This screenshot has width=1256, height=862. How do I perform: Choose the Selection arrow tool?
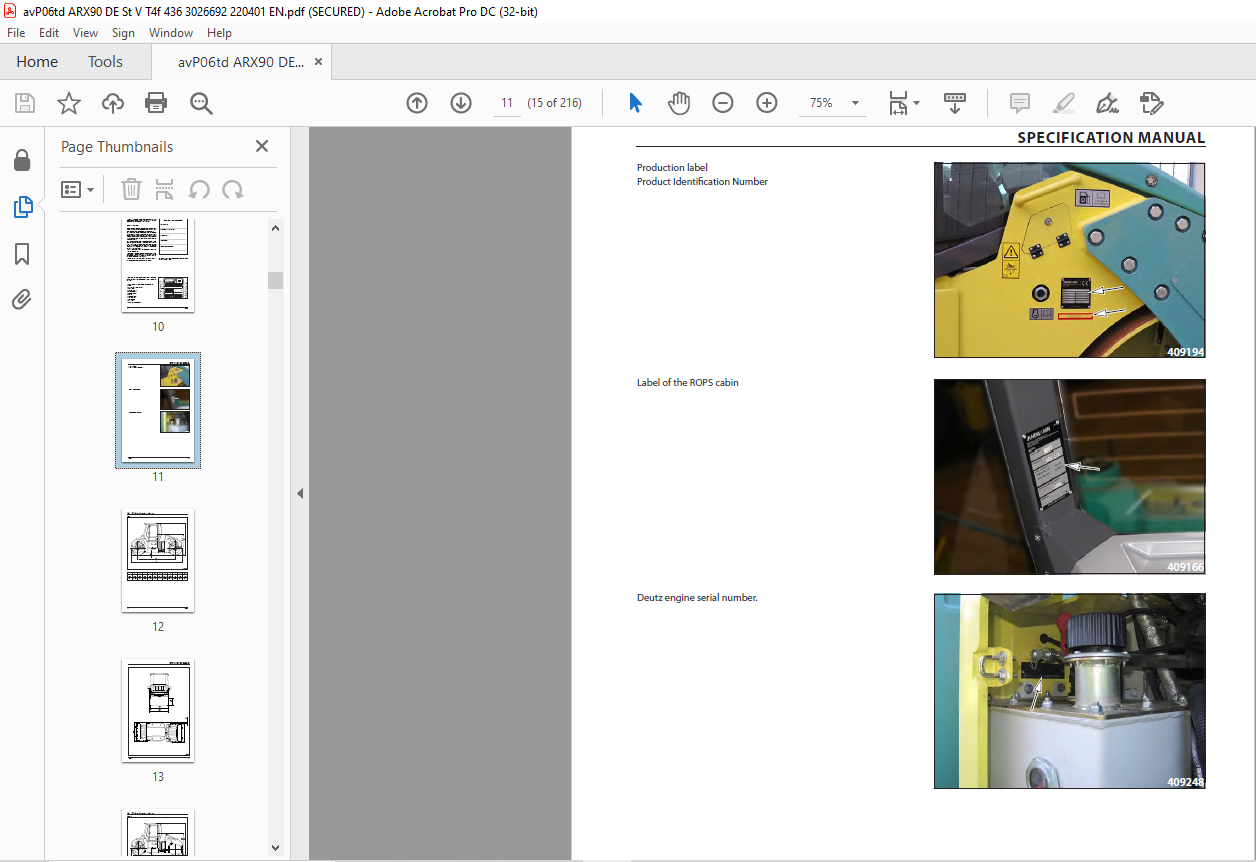[x=635, y=103]
